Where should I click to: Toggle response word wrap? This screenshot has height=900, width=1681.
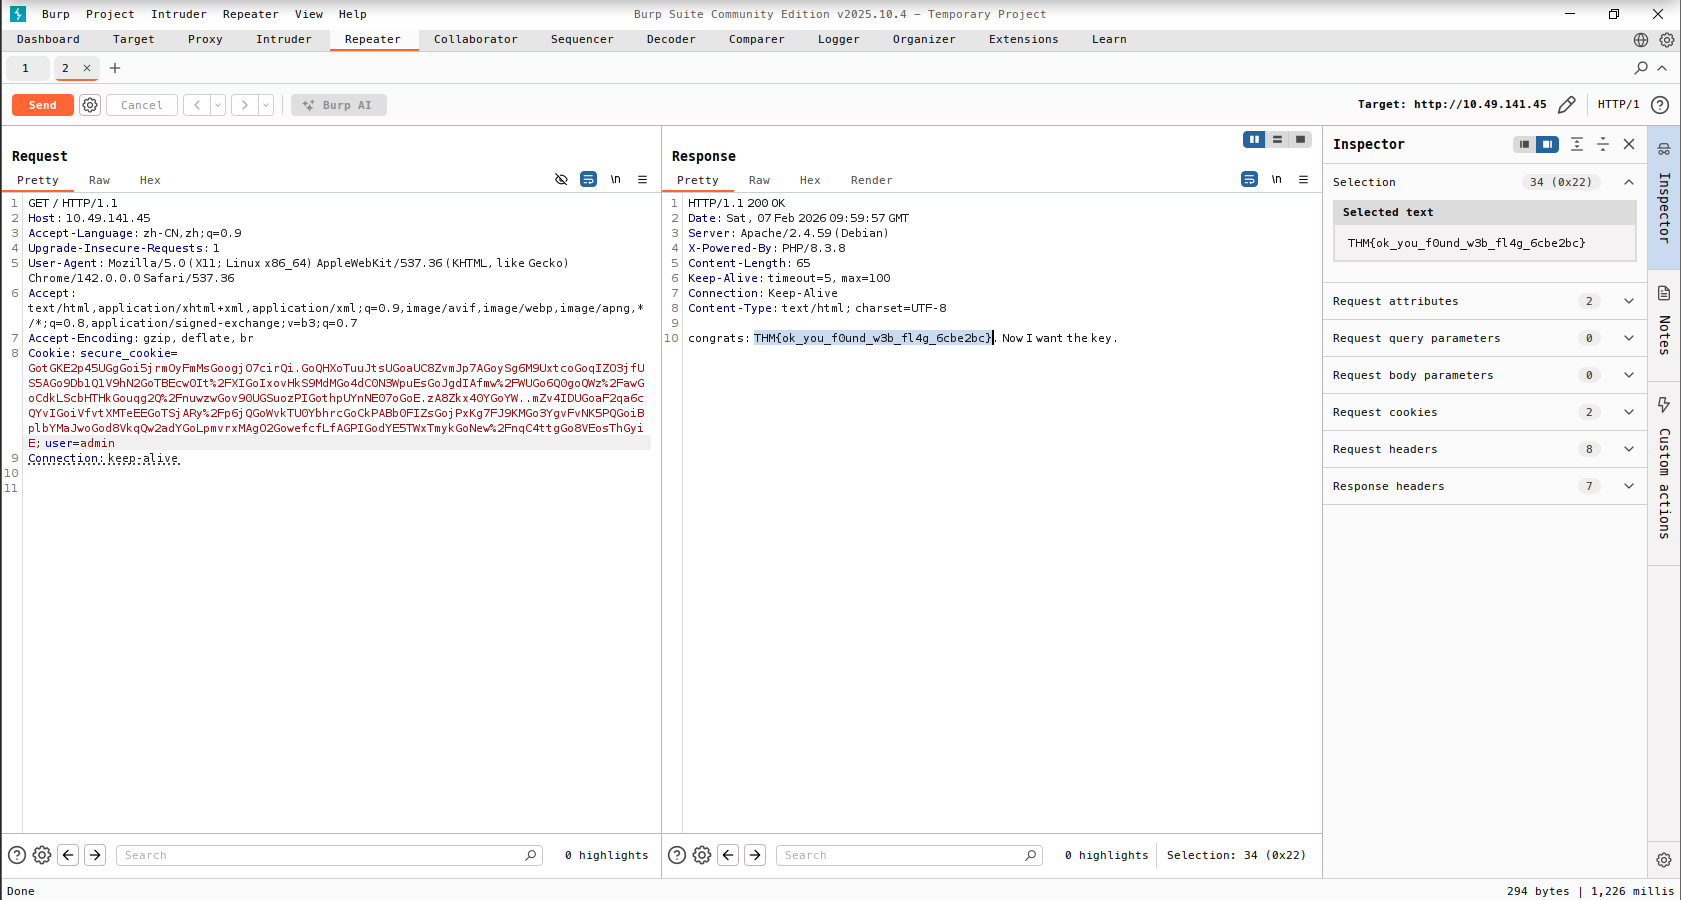1250,180
